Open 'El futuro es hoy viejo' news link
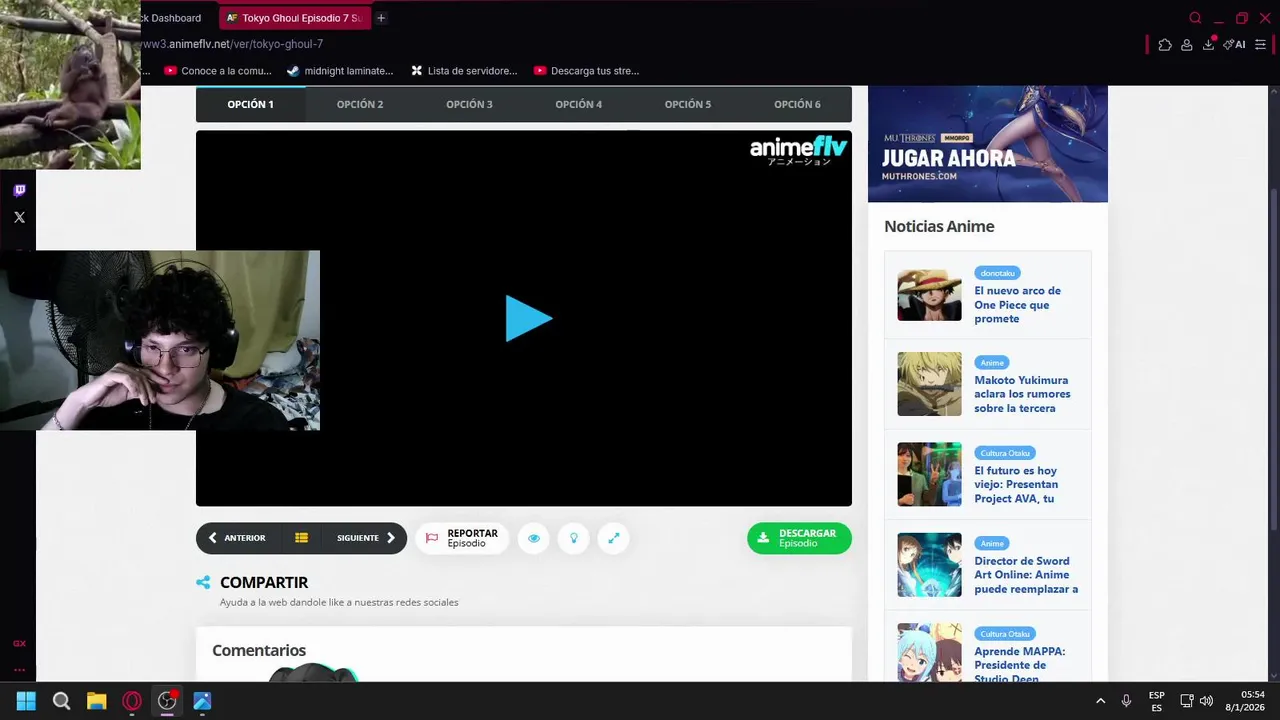 1016,484
